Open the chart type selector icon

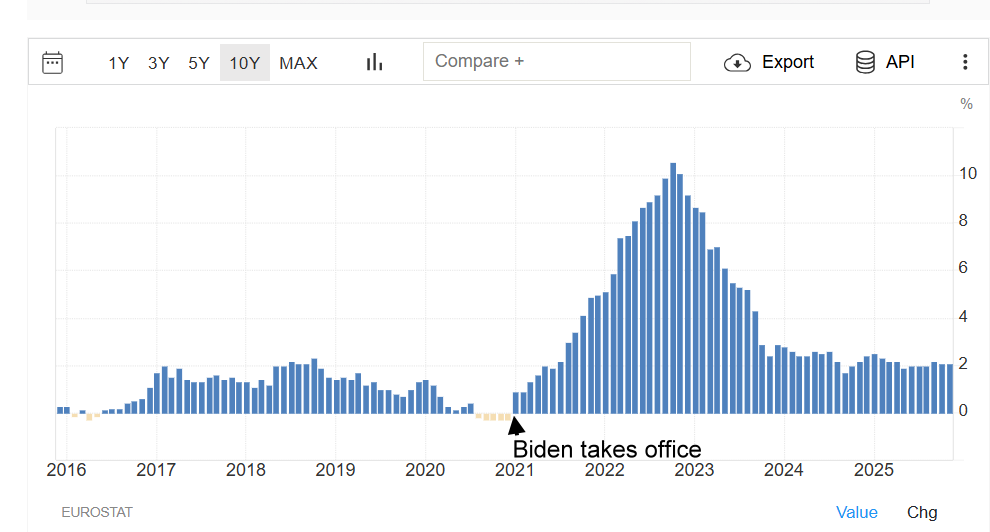[x=374, y=62]
